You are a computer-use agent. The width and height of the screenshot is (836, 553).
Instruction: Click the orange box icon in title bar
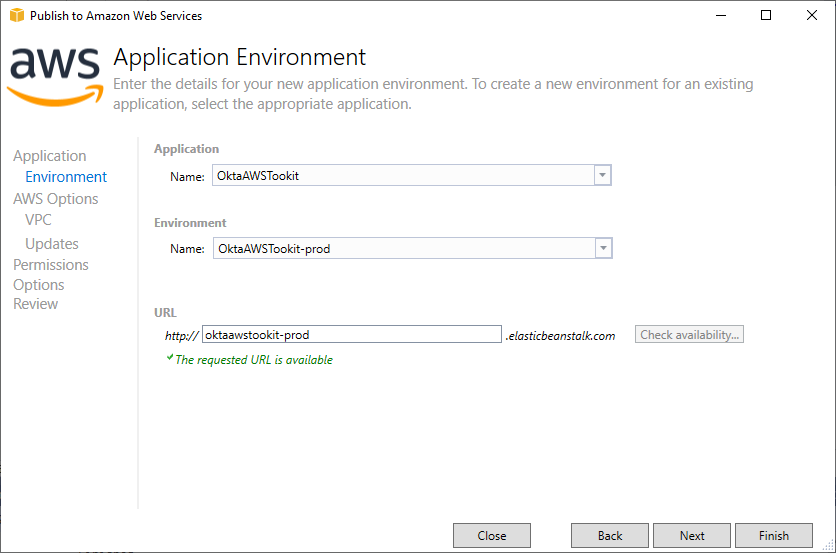tap(16, 16)
